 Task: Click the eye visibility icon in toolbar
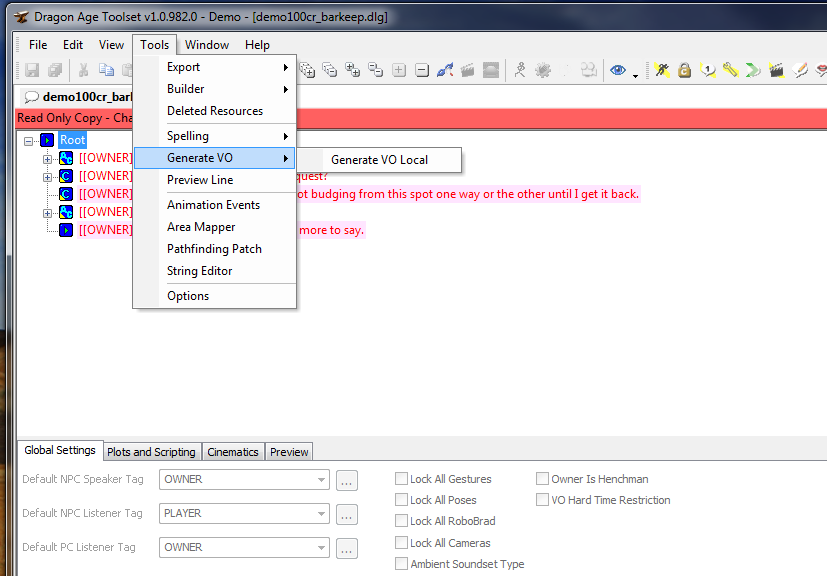click(x=618, y=70)
